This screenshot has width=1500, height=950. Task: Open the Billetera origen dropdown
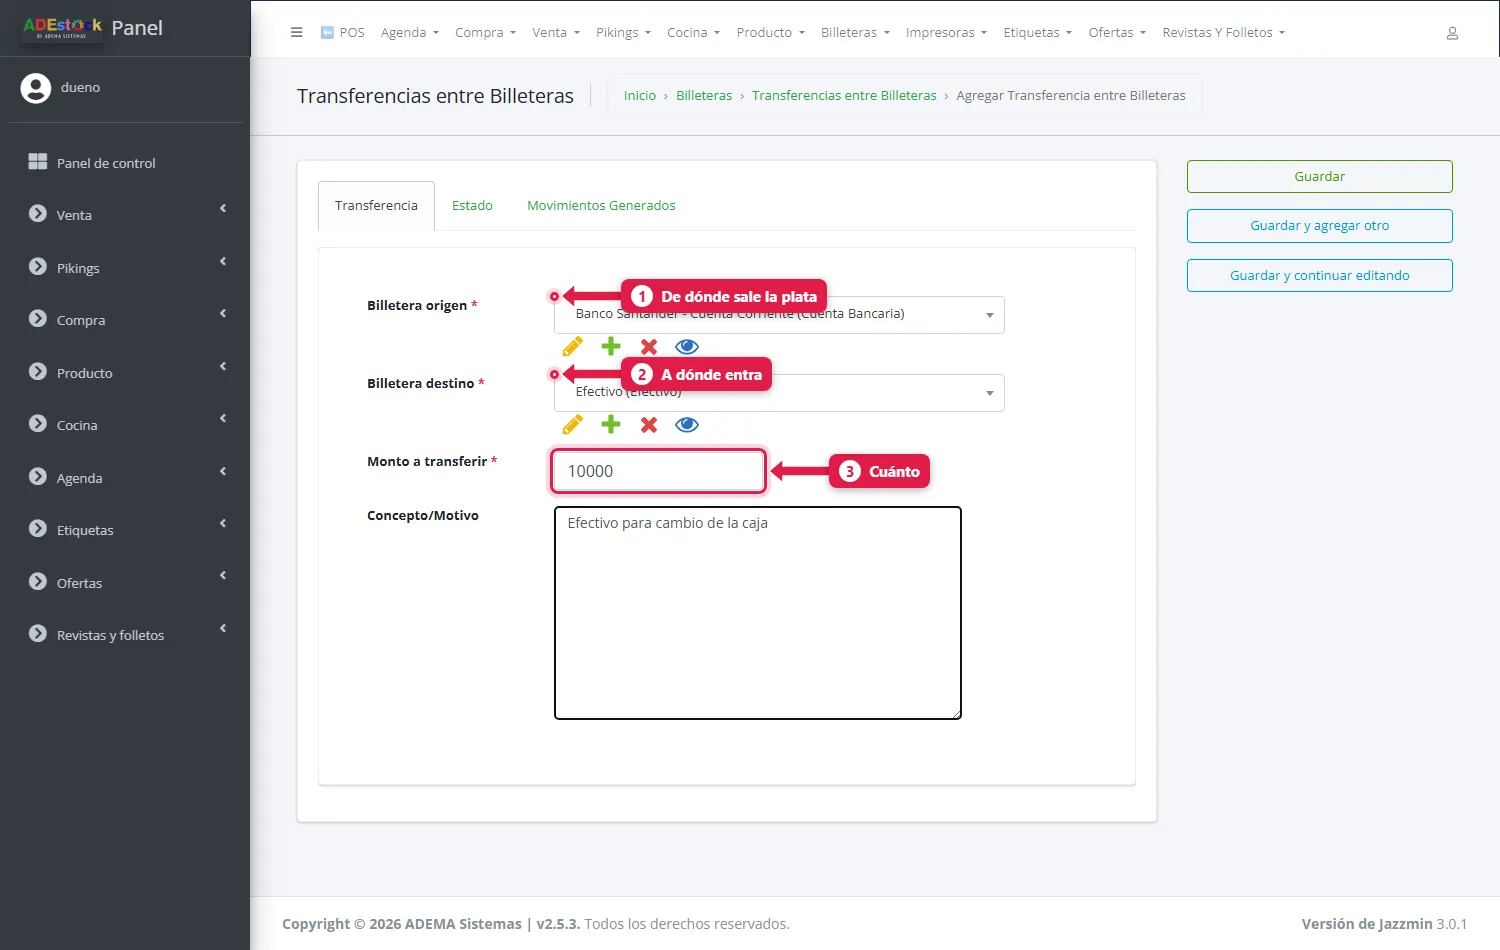click(779, 315)
